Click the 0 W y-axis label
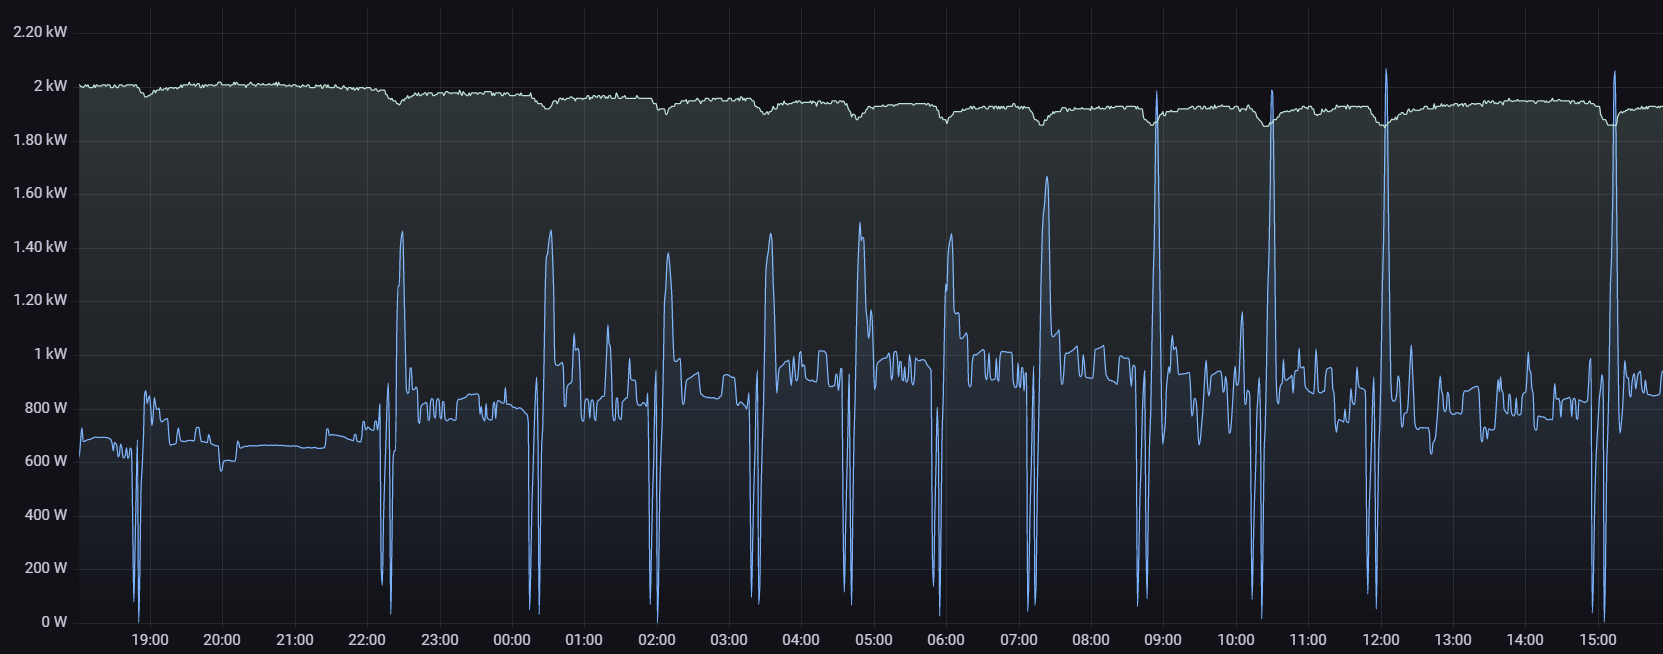The height and width of the screenshot is (654, 1663). pos(54,622)
